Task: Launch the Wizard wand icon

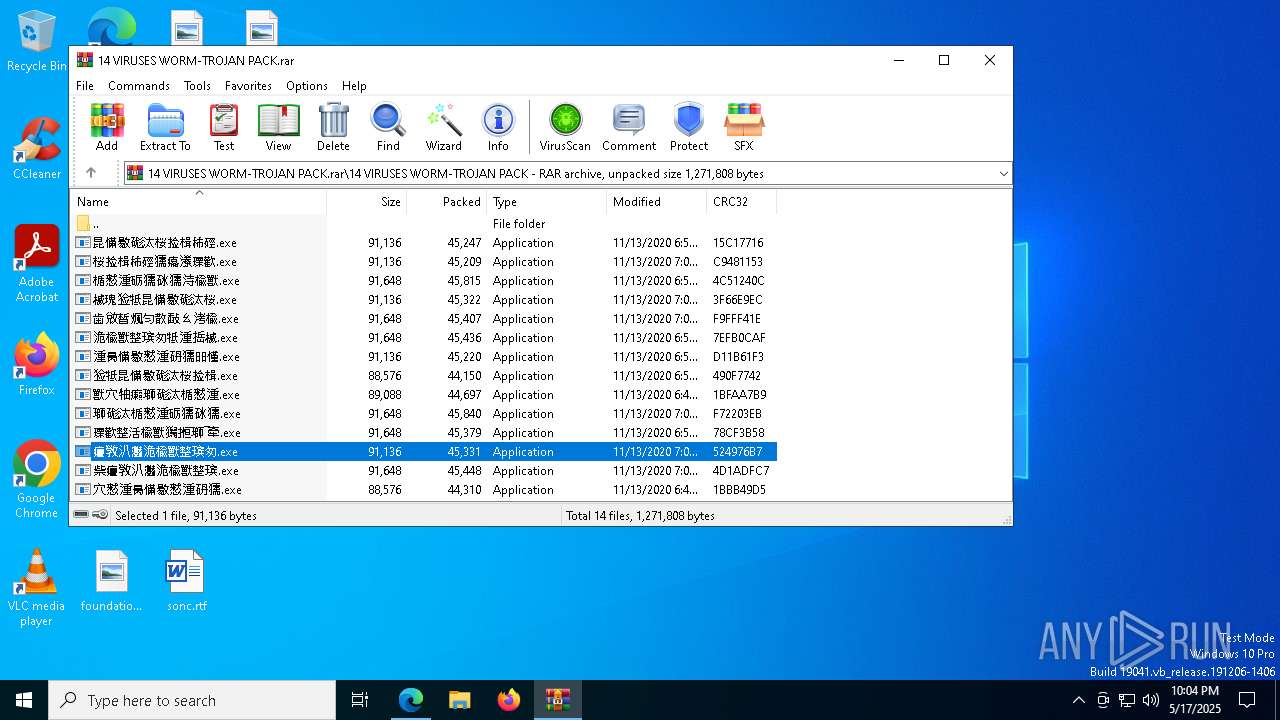Action: [443, 127]
